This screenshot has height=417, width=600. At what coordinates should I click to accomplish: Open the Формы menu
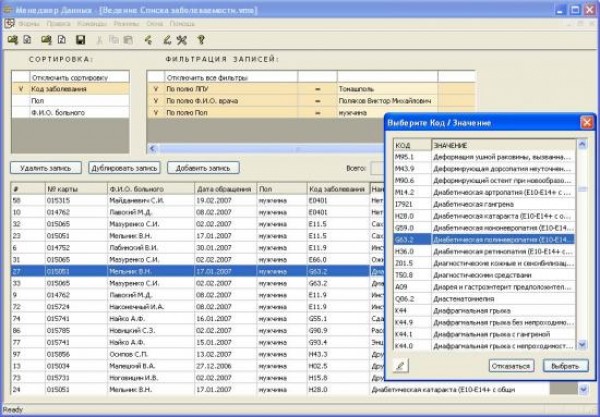[x=29, y=22]
